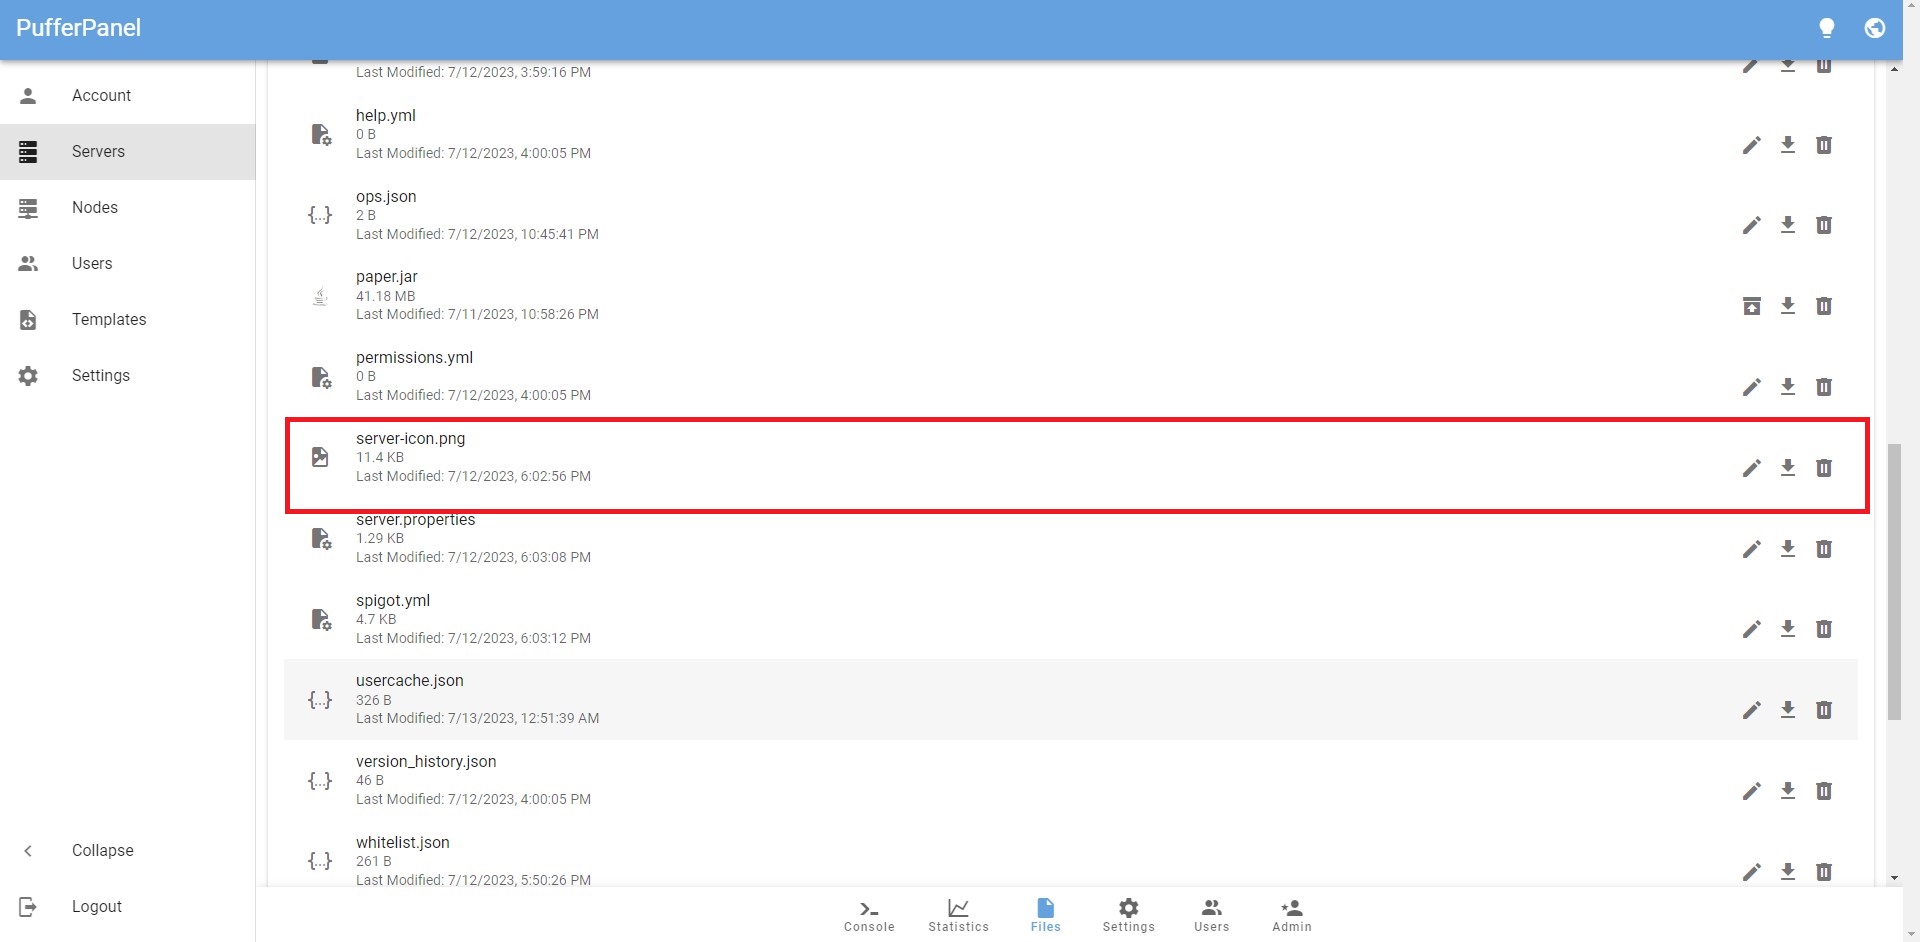Open language selector globe icon
Viewport: 1920px width, 942px height.
(1874, 28)
